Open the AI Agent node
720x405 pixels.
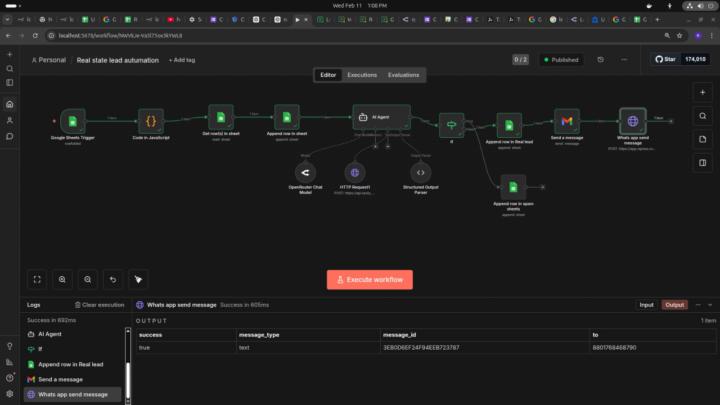pyautogui.click(x=381, y=117)
